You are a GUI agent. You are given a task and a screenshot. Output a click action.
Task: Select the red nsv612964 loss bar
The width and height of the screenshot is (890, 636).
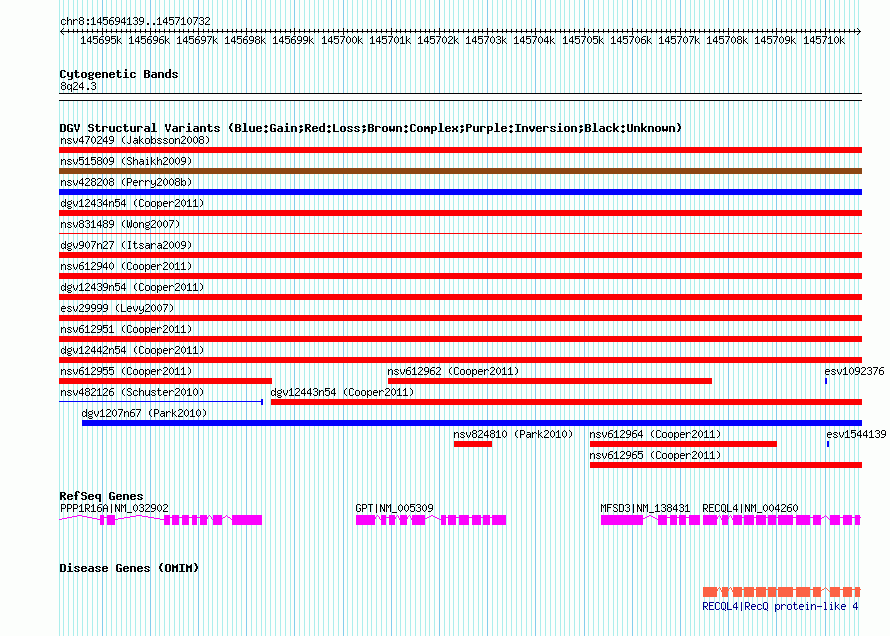pos(683,444)
